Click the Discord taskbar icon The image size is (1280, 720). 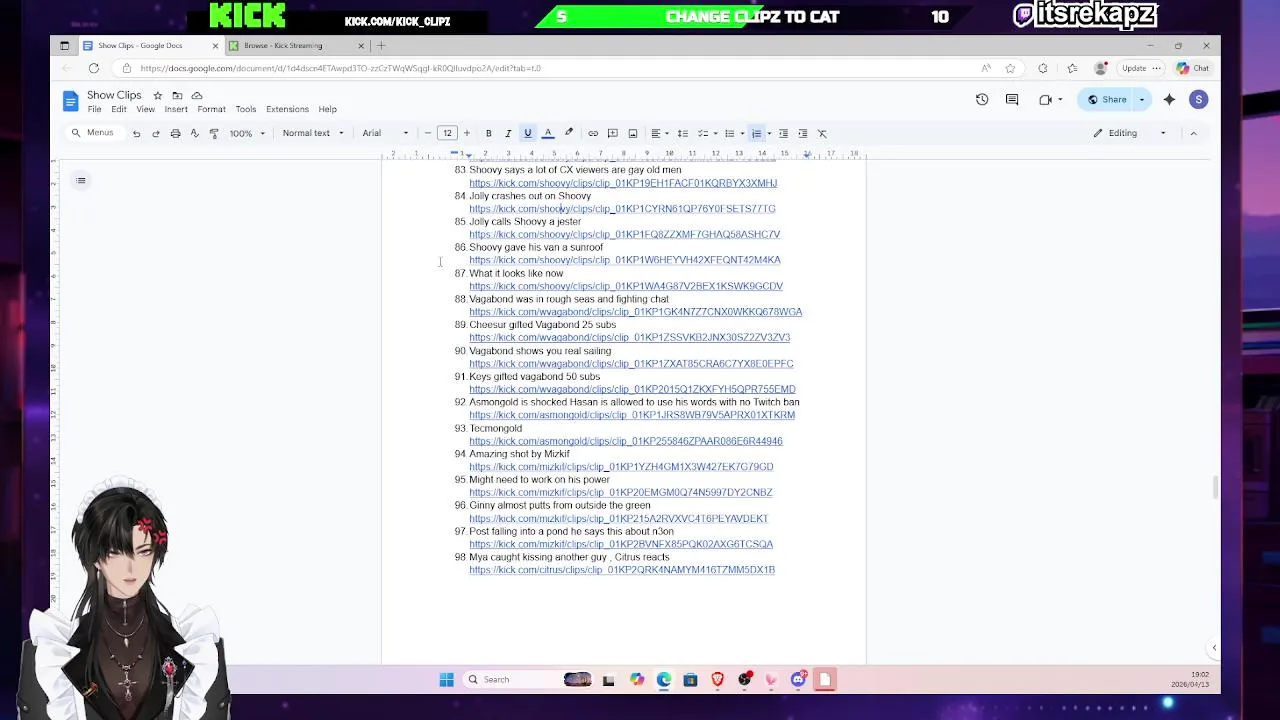798,680
